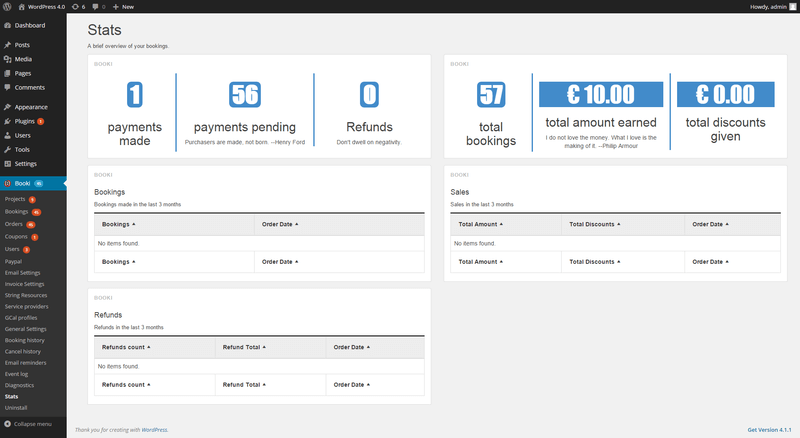Click the Appearance brush icon
This screenshot has width=800, height=438.
(x=7, y=106)
